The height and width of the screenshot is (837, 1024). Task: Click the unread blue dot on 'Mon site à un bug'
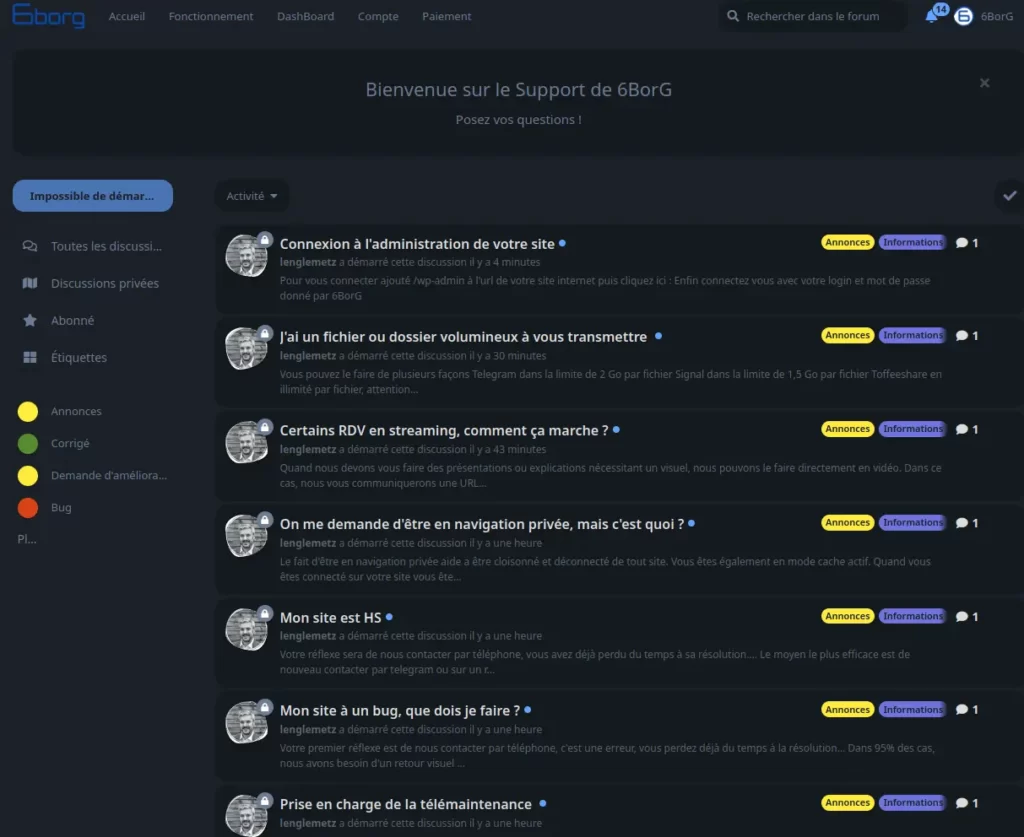click(x=528, y=710)
